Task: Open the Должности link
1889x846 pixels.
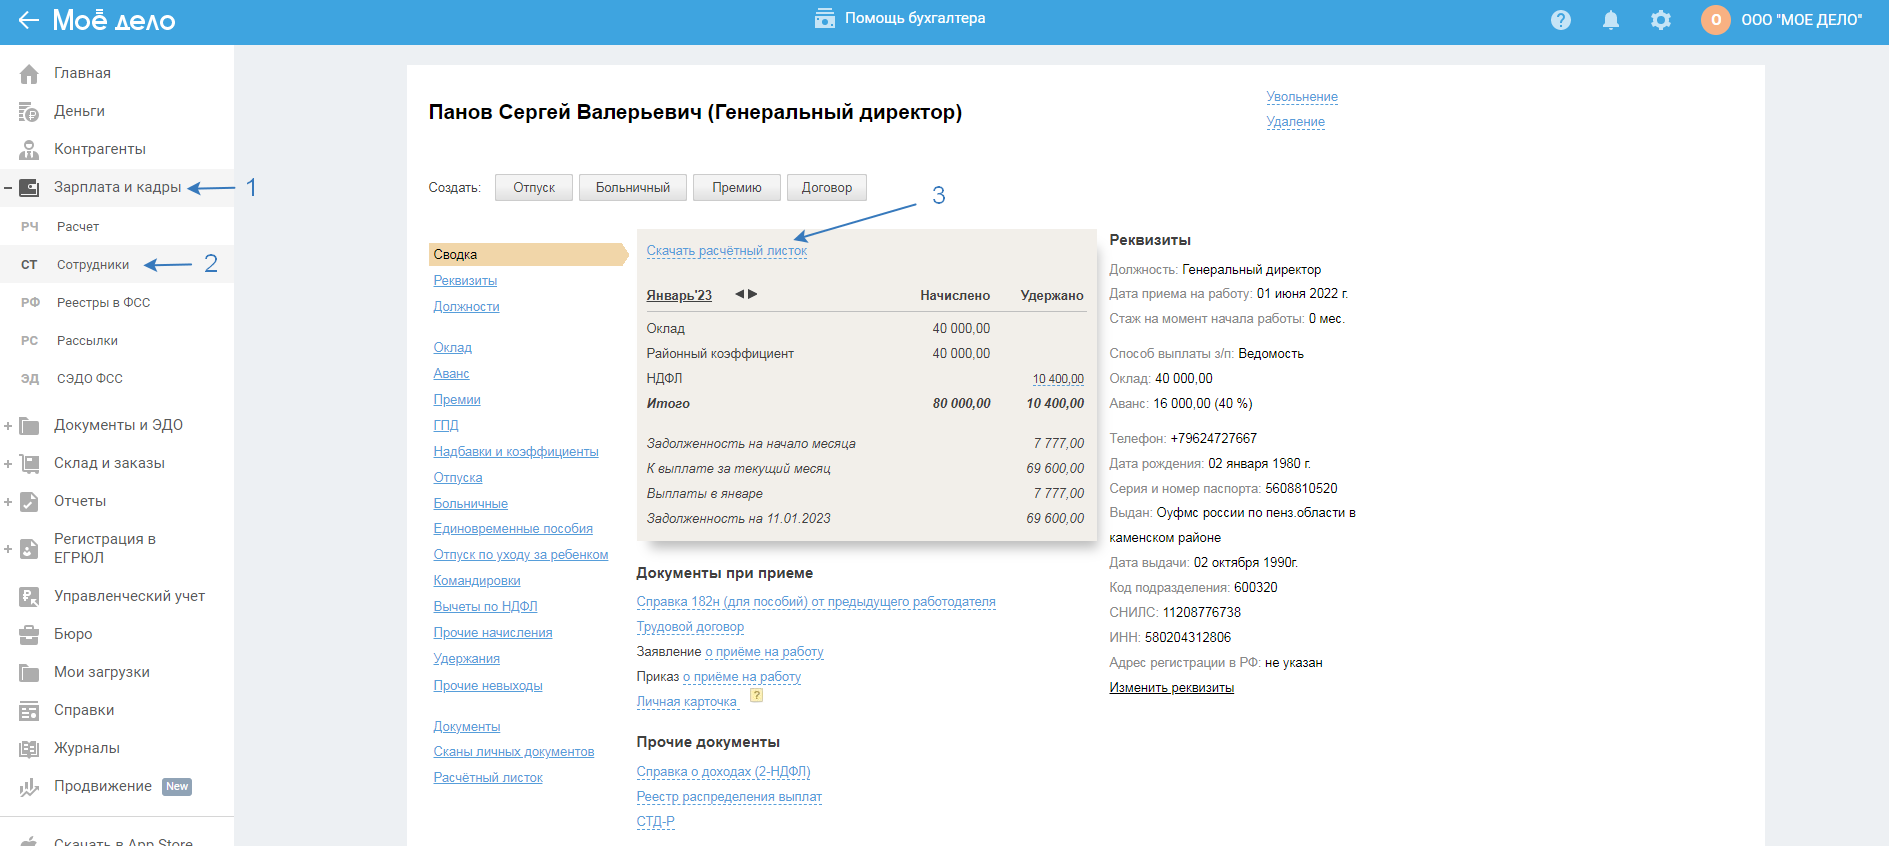Action: (466, 307)
